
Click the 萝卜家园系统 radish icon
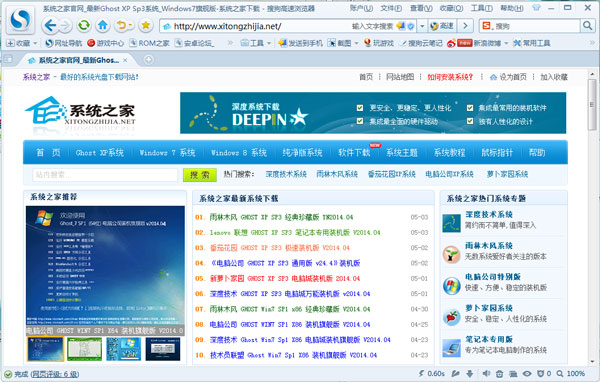point(452,317)
